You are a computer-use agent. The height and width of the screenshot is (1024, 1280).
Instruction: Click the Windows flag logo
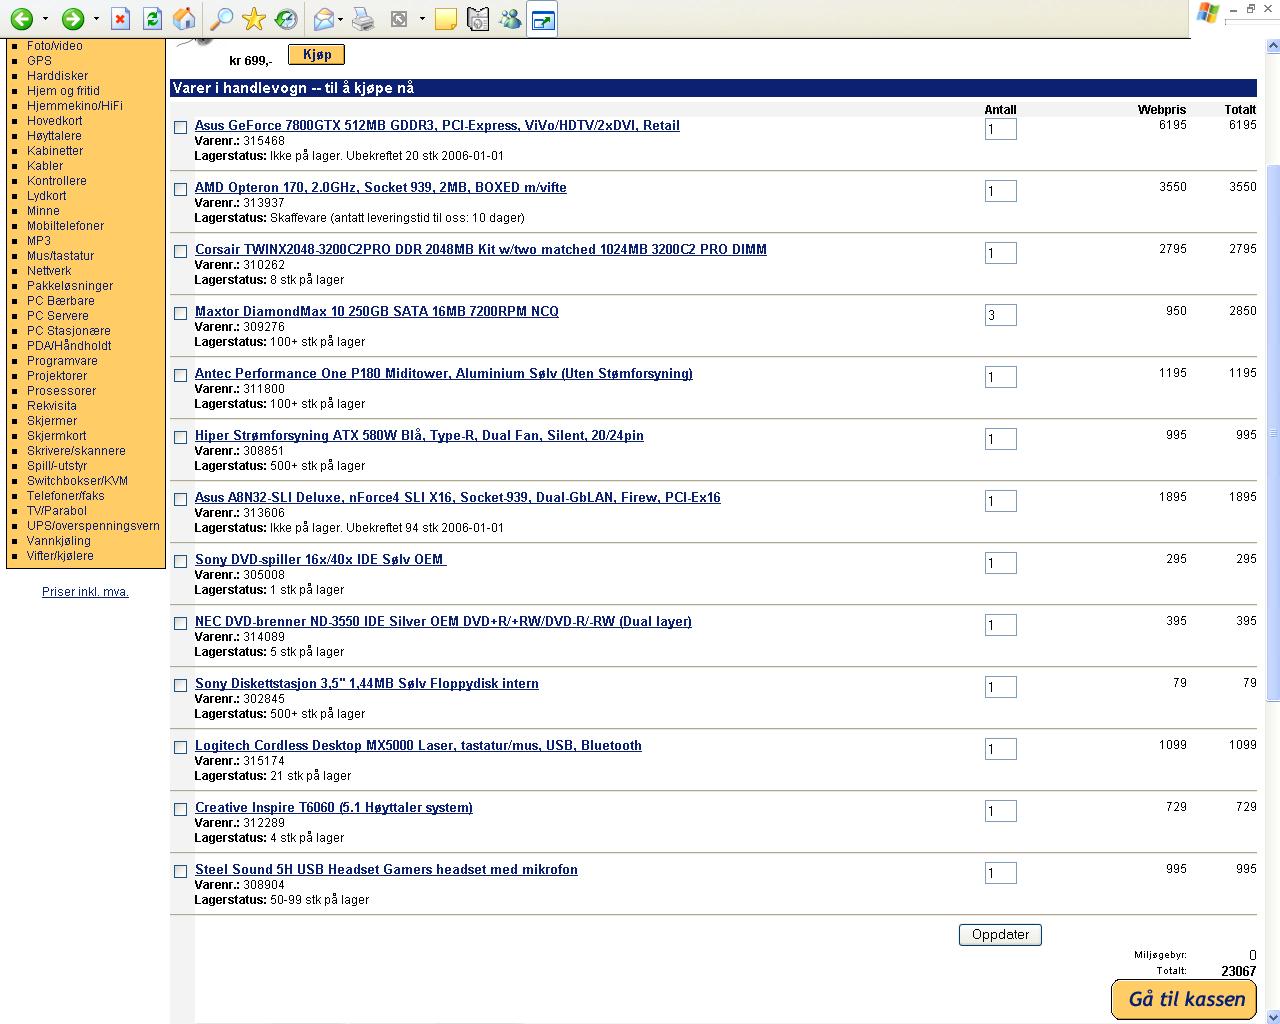point(1208,13)
